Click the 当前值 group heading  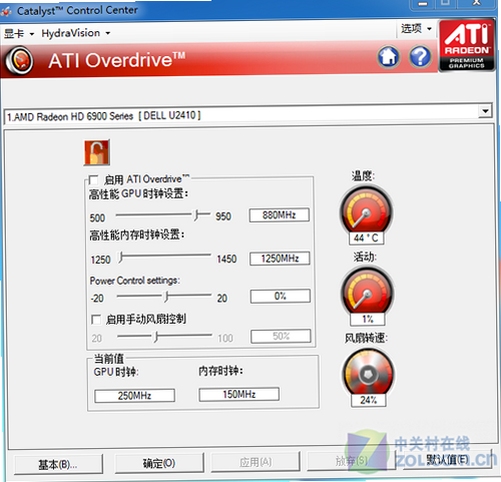coord(109,358)
